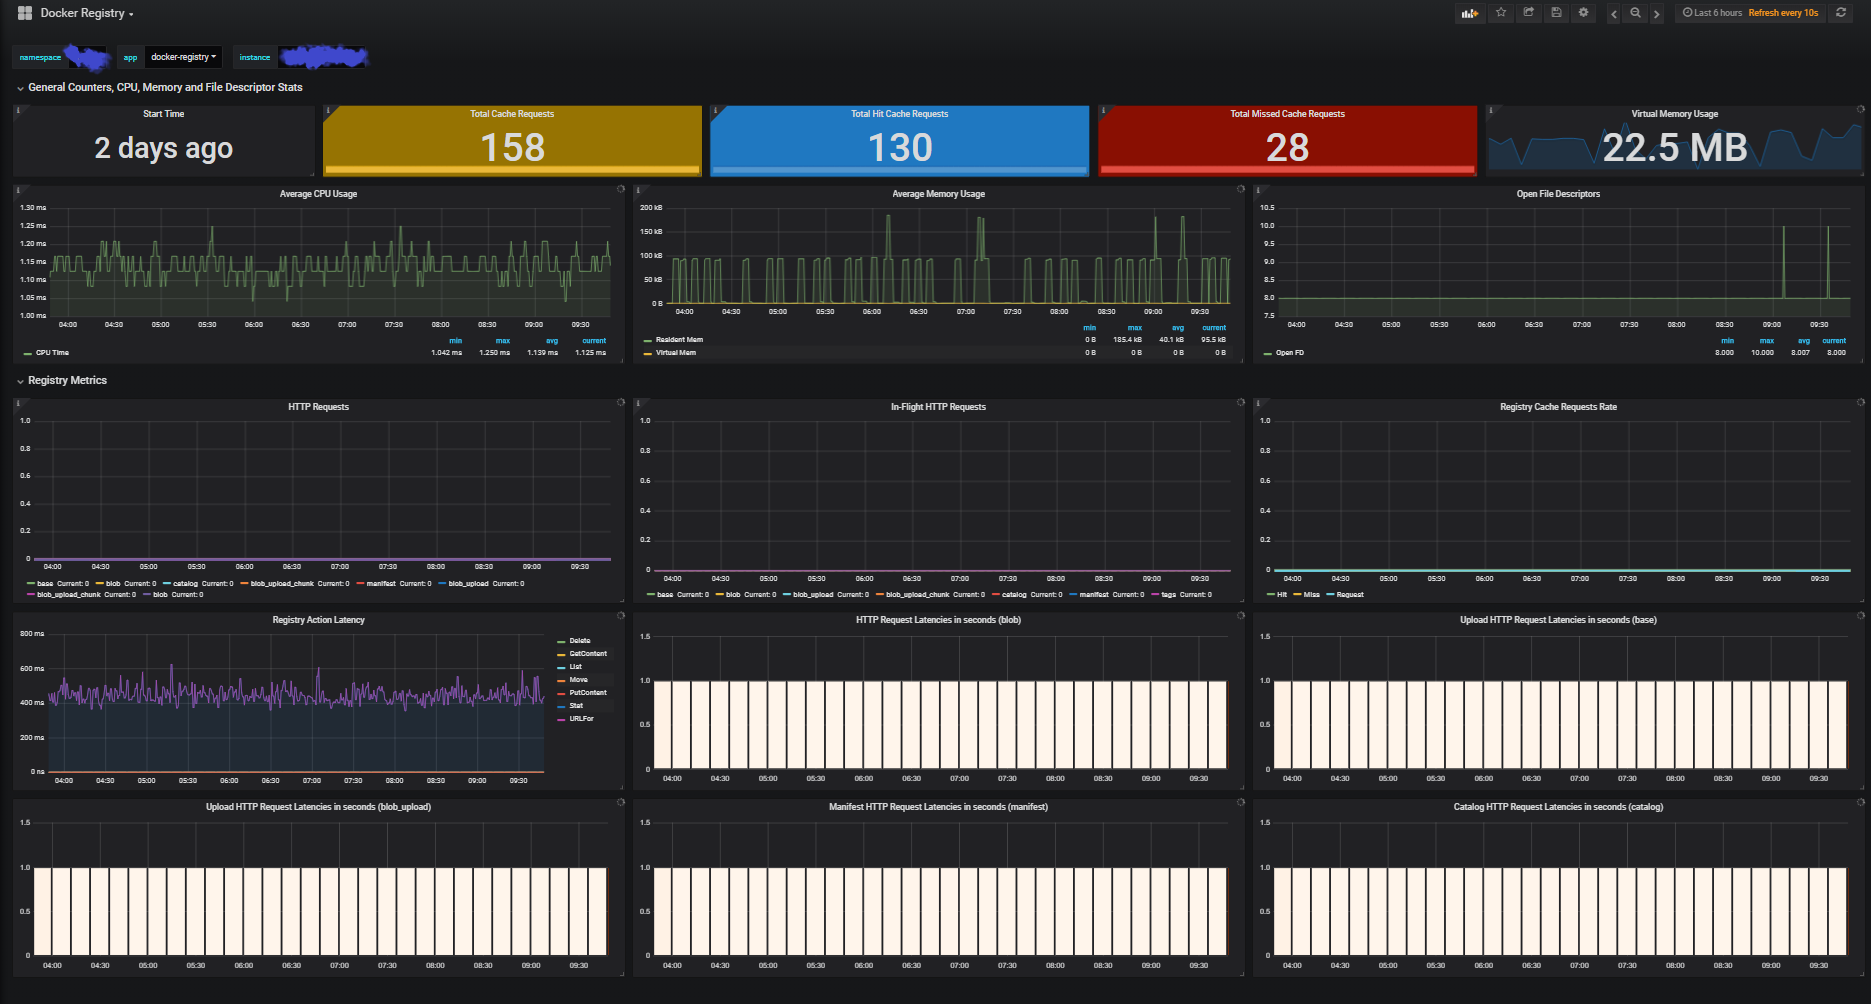
Task: Star this dashboard as a favorite
Action: tap(1501, 13)
